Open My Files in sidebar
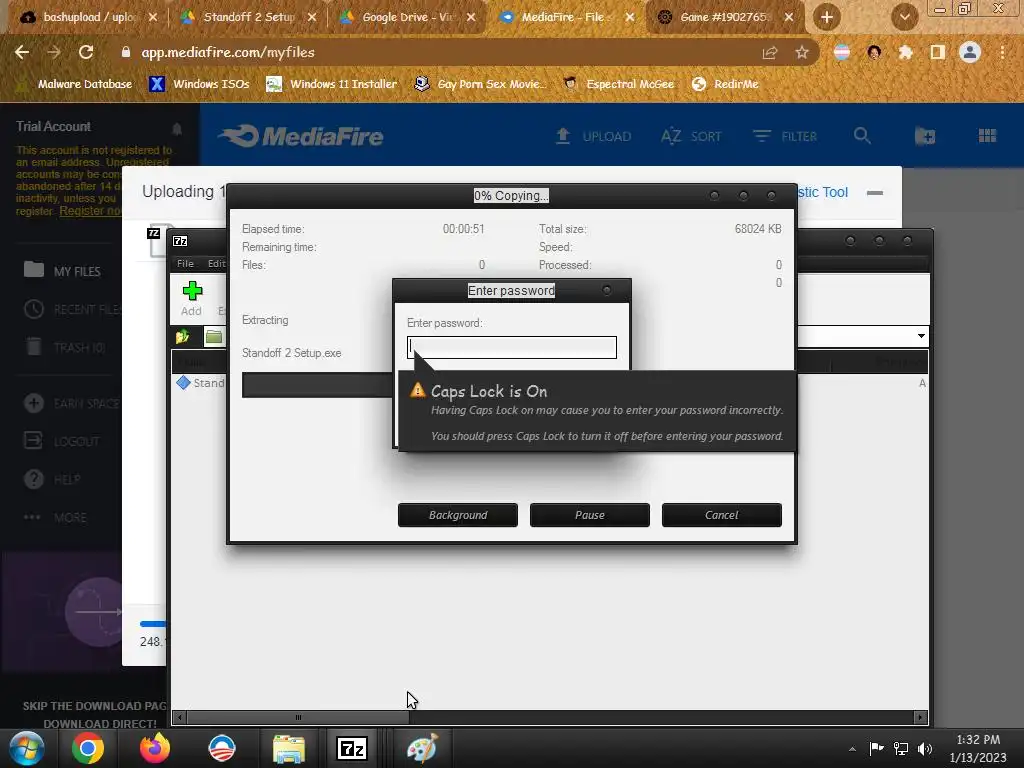This screenshot has width=1024, height=768. (62, 271)
